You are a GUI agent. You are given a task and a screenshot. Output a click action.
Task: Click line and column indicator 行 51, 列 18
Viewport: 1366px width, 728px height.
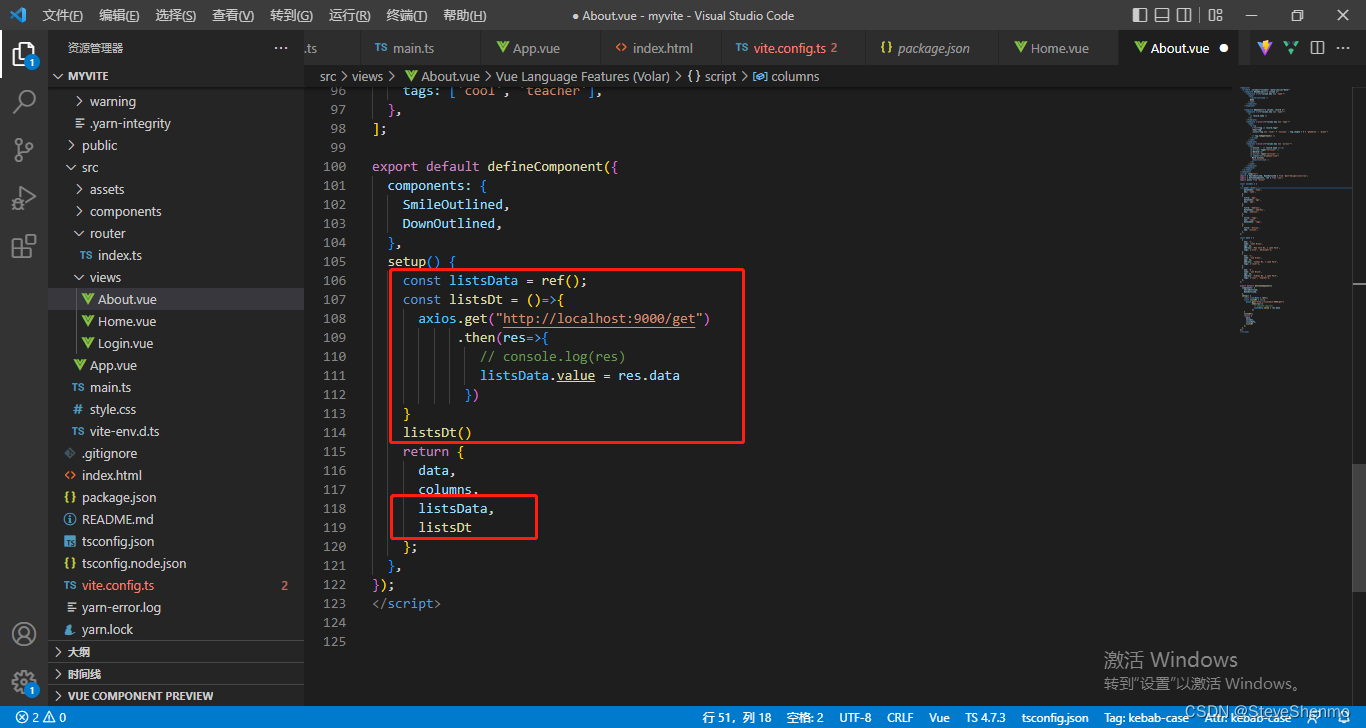point(737,717)
